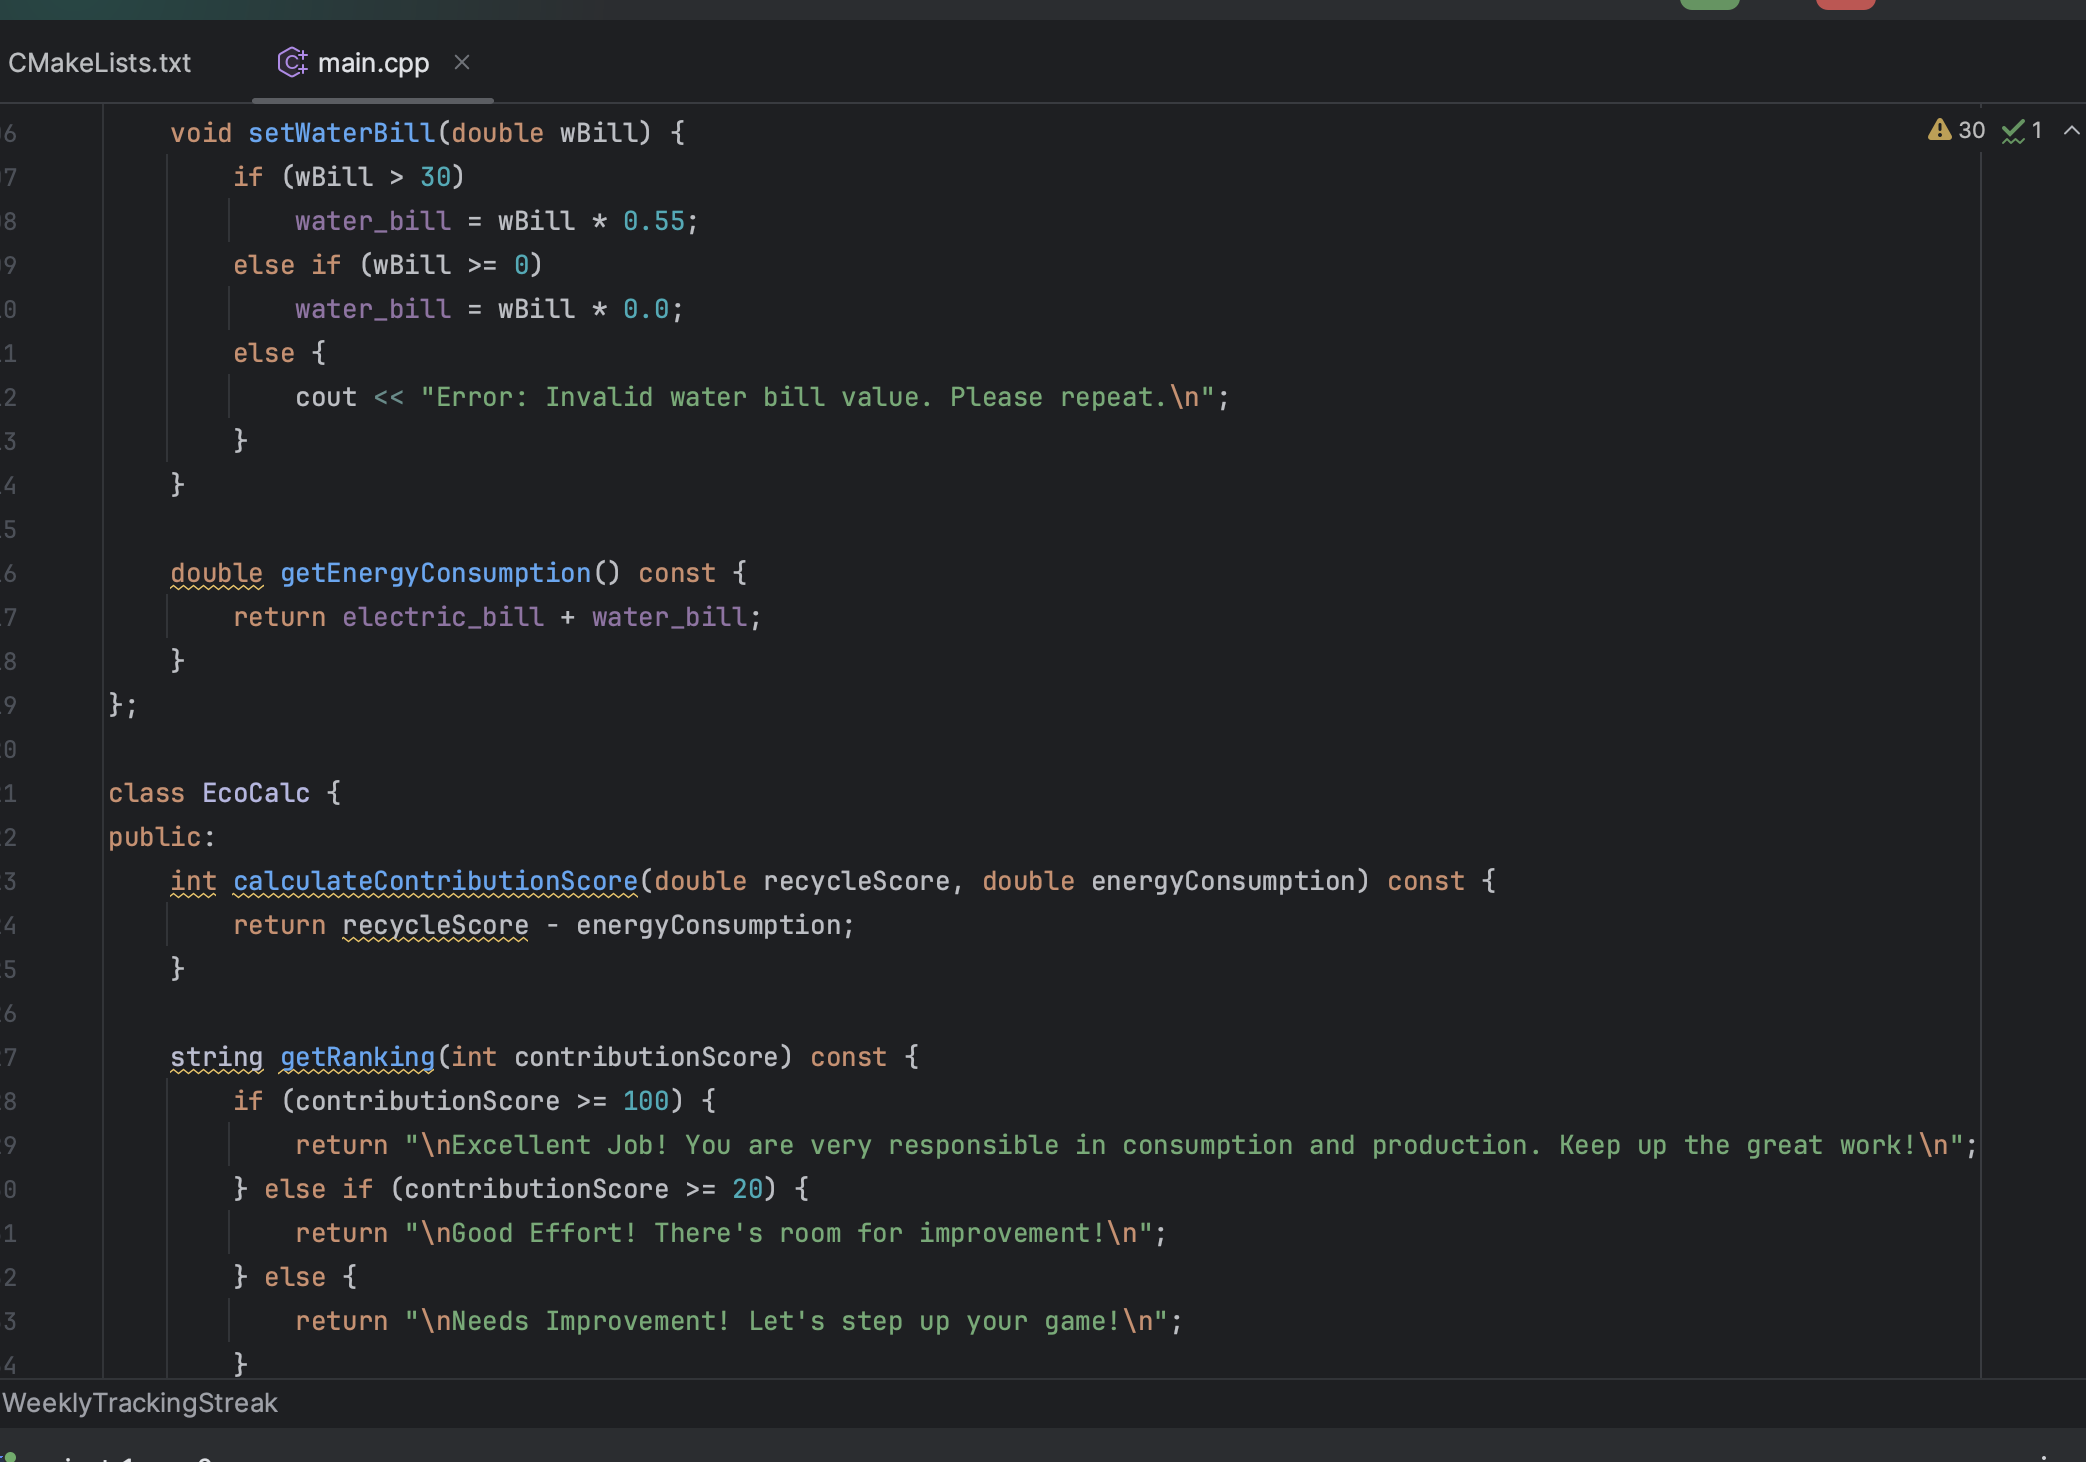Click the warning triangle indicator showing 30 problems

tap(1941, 129)
